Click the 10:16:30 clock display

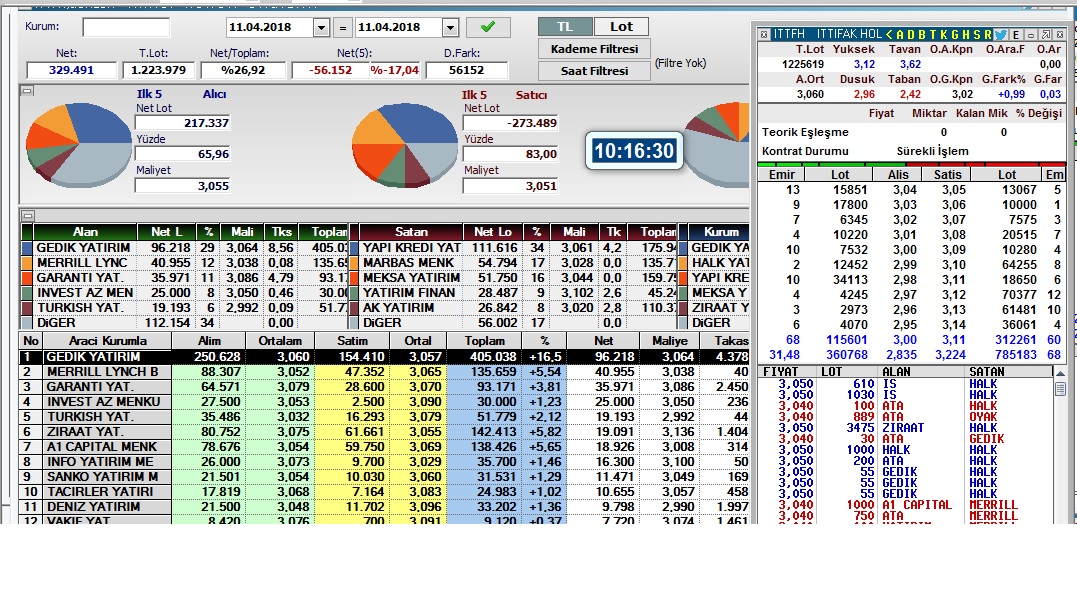(634, 151)
